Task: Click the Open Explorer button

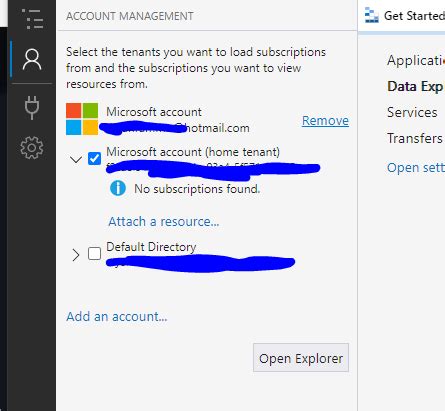Action: pyautogui.click(x=301, y=358)
